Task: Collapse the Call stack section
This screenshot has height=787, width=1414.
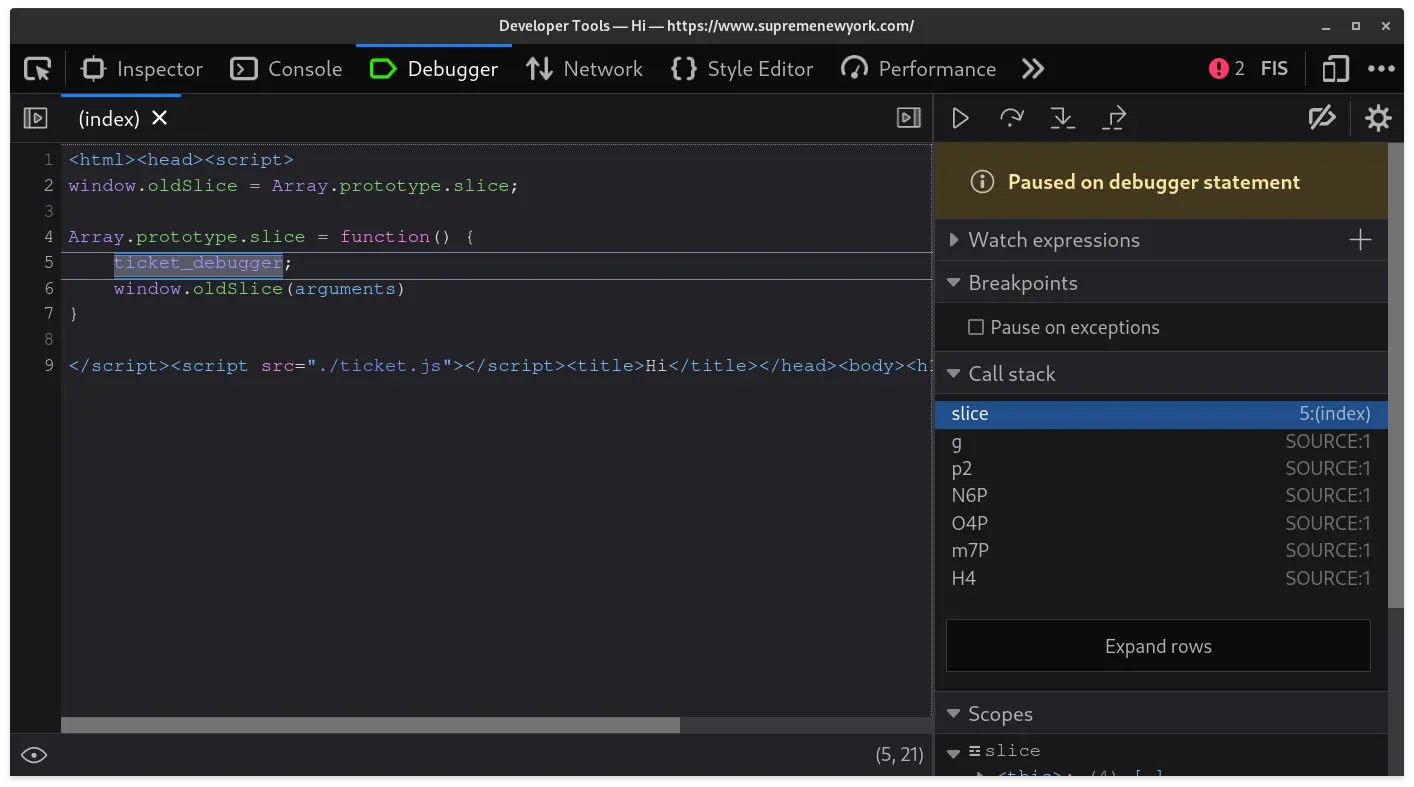Action: click(953, 373)
